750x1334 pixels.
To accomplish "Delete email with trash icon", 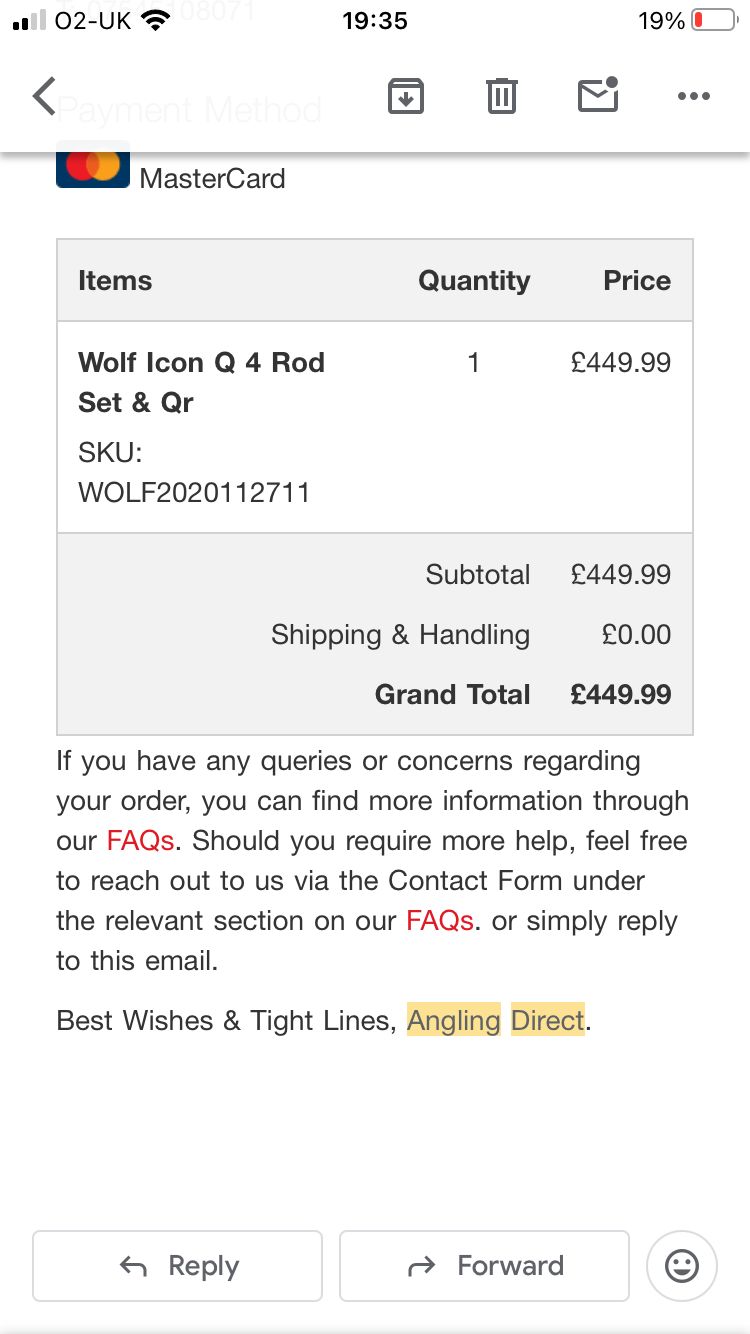I will point(501,96).
